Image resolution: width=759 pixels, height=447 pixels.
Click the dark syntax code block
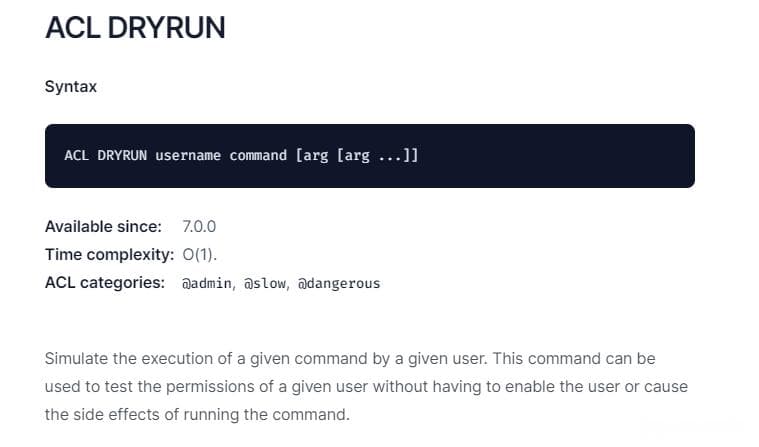(x=370, y=156)
